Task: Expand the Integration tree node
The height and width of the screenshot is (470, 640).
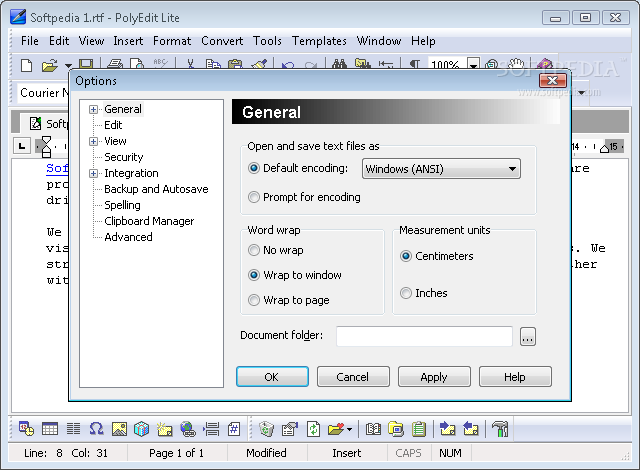Action: coord(93,173)
